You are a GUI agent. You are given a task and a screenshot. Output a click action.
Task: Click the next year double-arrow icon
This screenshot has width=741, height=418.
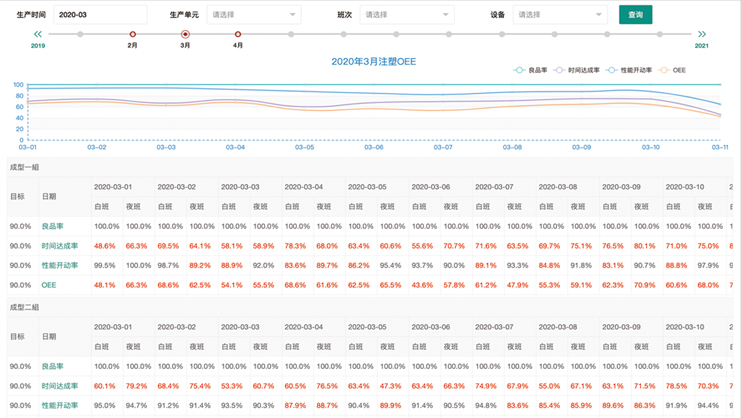702,34
